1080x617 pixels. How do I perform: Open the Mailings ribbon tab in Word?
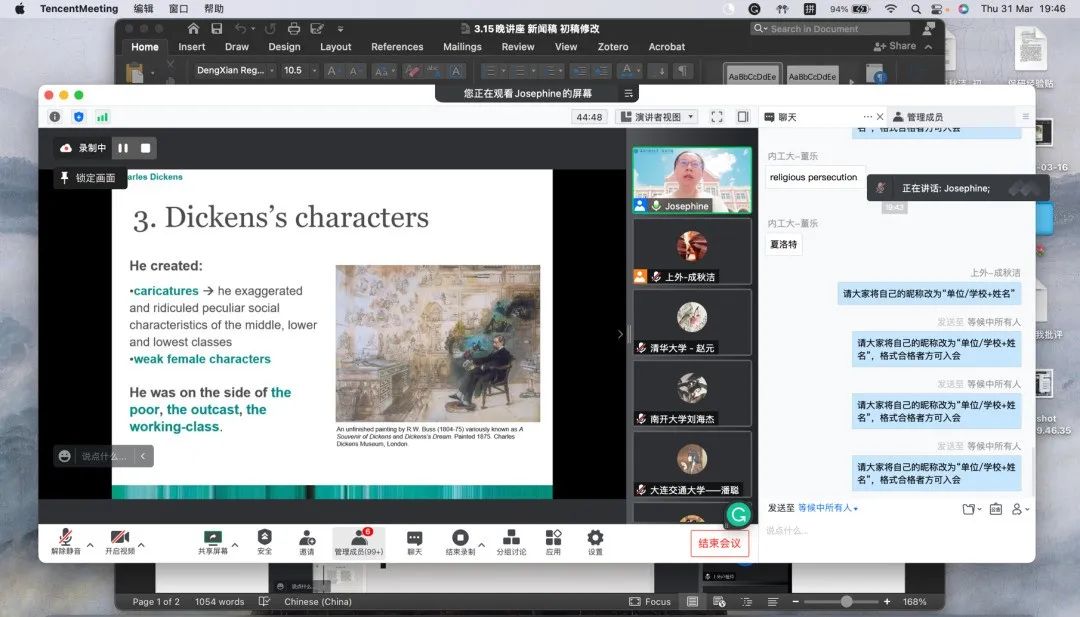(462, 47)
